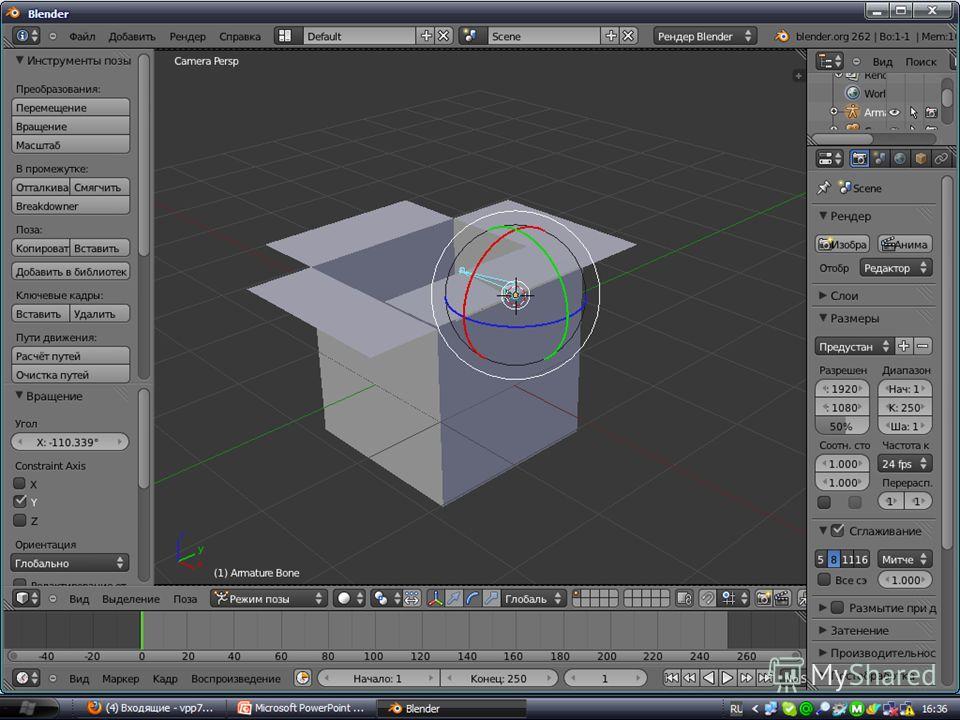This screenshot has width=960, height=720.
Task: Open the Глобаль orientation dropdown in header
Action: point(533,598)
